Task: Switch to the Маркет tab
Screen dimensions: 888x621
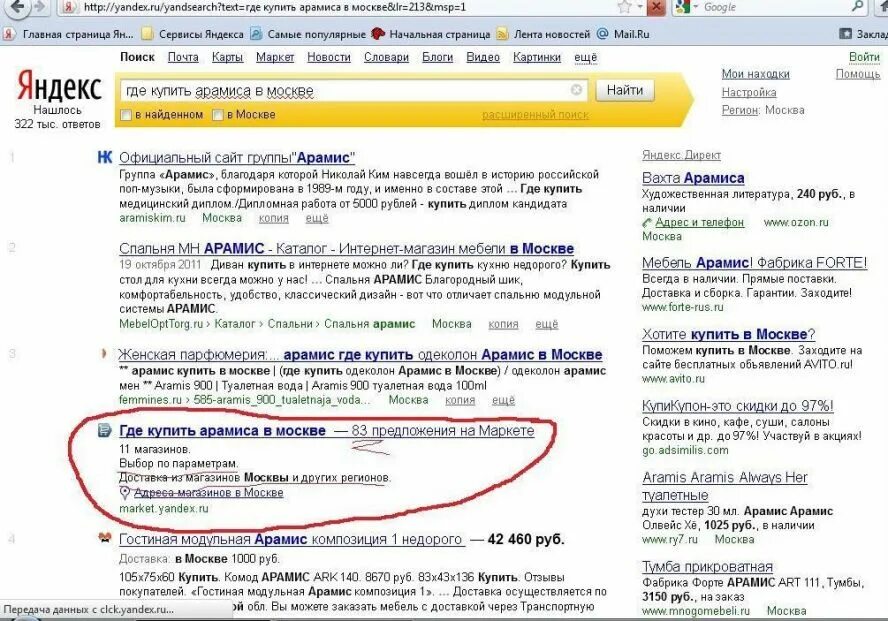Action: (275, 57)
